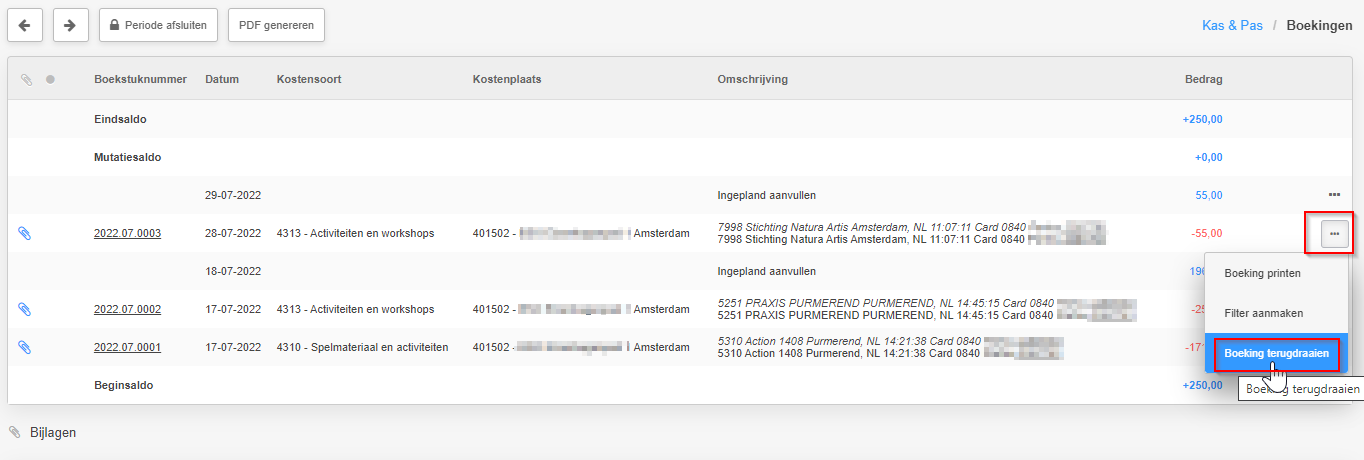Image resolution: width=1364 pixels, height=460 pixels.
Task: Click the Periode afsluiten button
Action: (158, 25)
